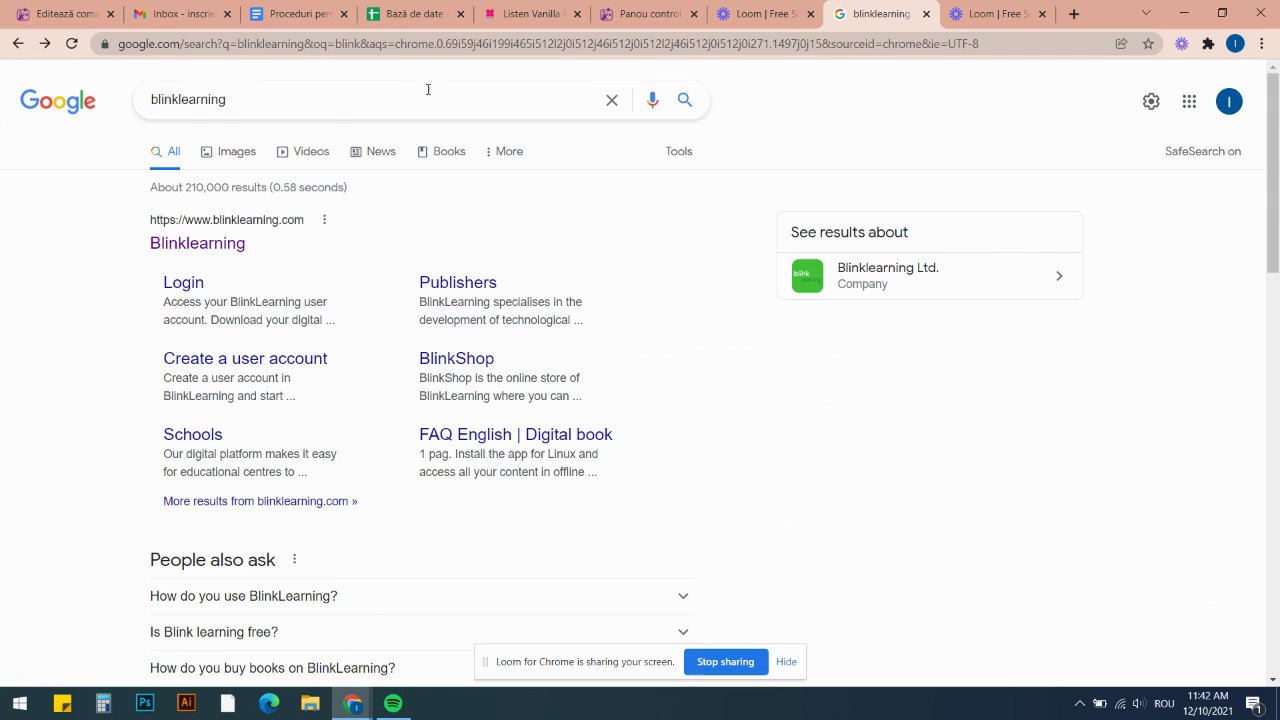
Task: Open Spotify from taskbar
Action: (x=393, y=704)
